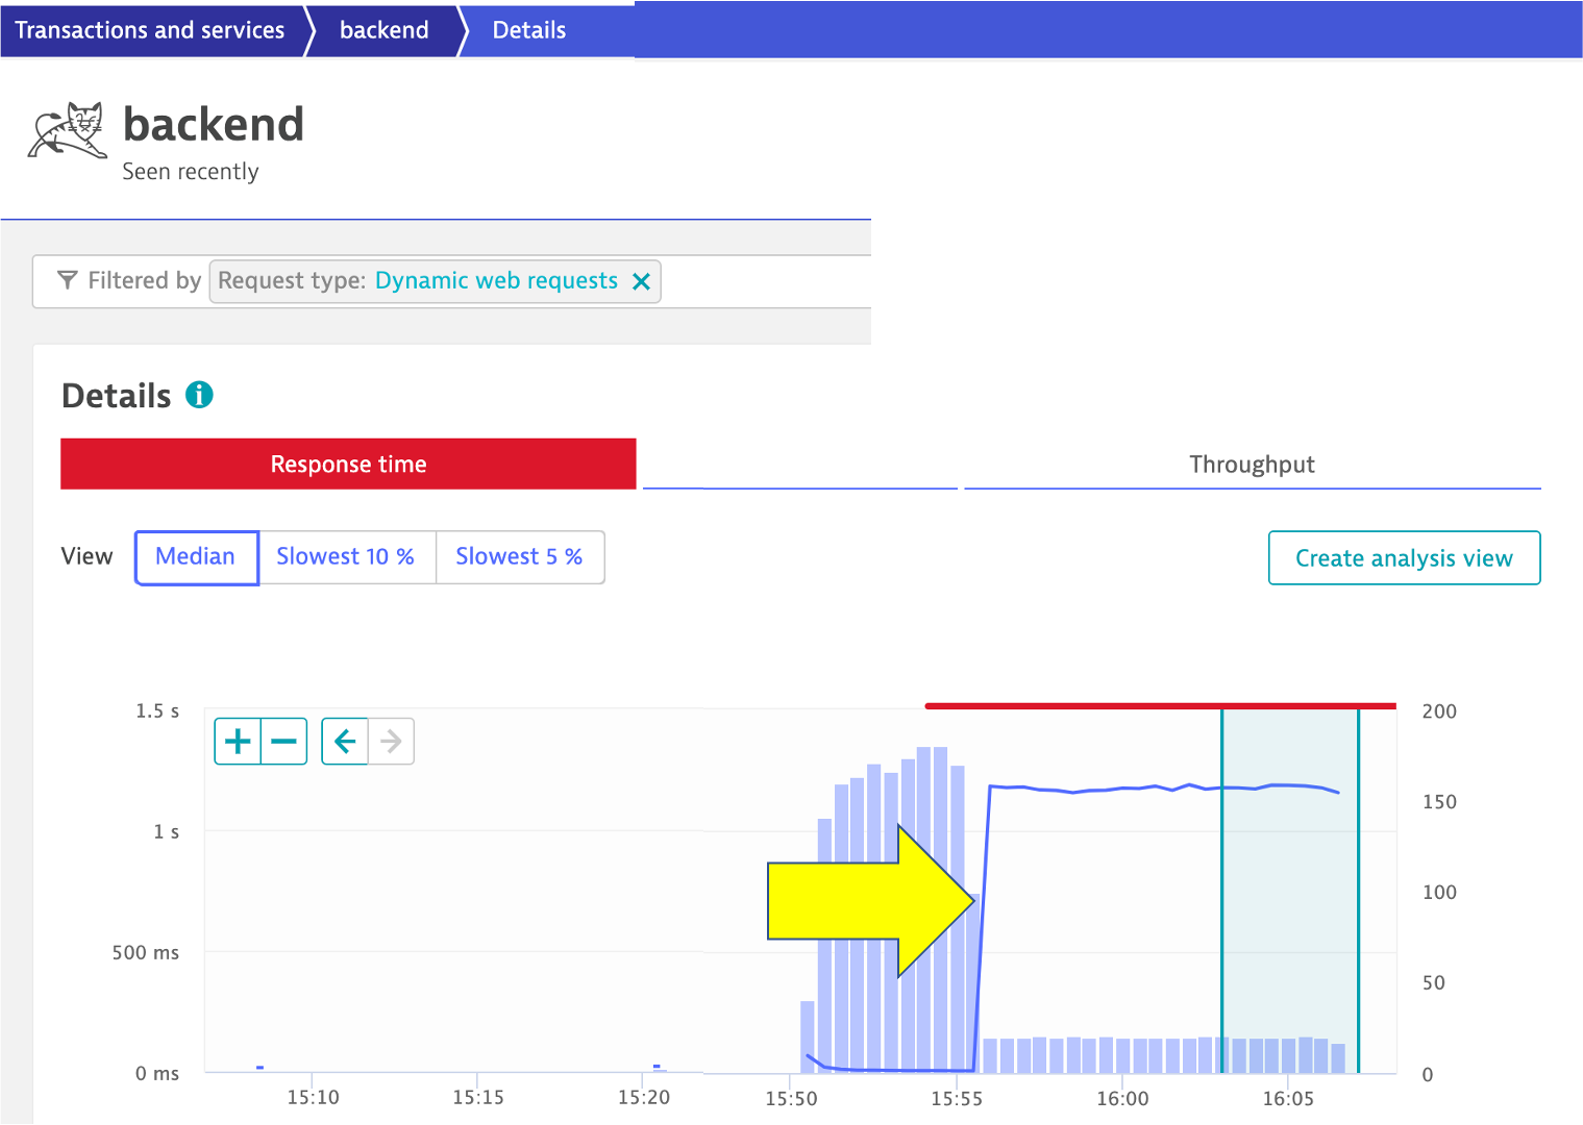Image resolution: width=1583 pixels, height=1125 pixels.
Task: Switch view to Slowest 10 %
Action: click(x=346, y=557)
